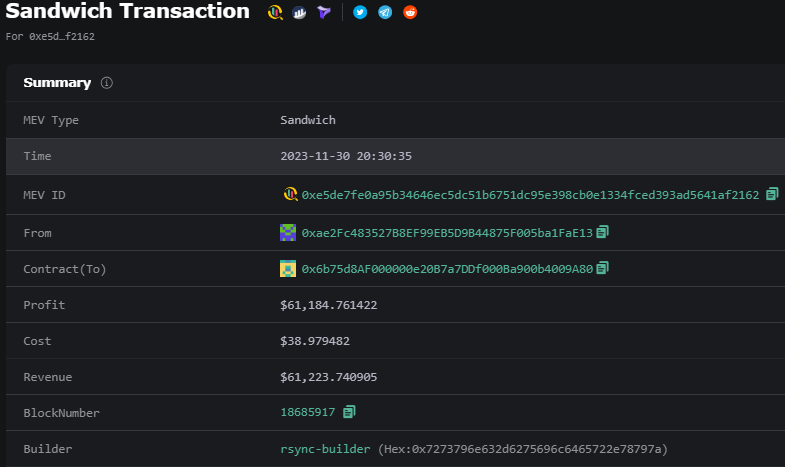
Task: Click the Contract(To) identicon avatar
Action: coord(288,269)
